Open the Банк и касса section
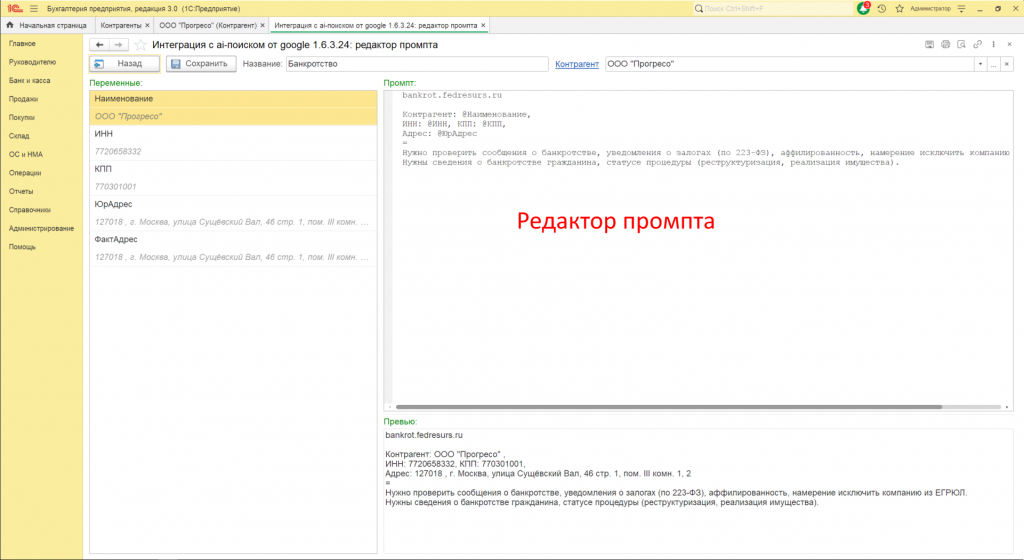This screenshot has width=1024, height=560. coord(30,80)
